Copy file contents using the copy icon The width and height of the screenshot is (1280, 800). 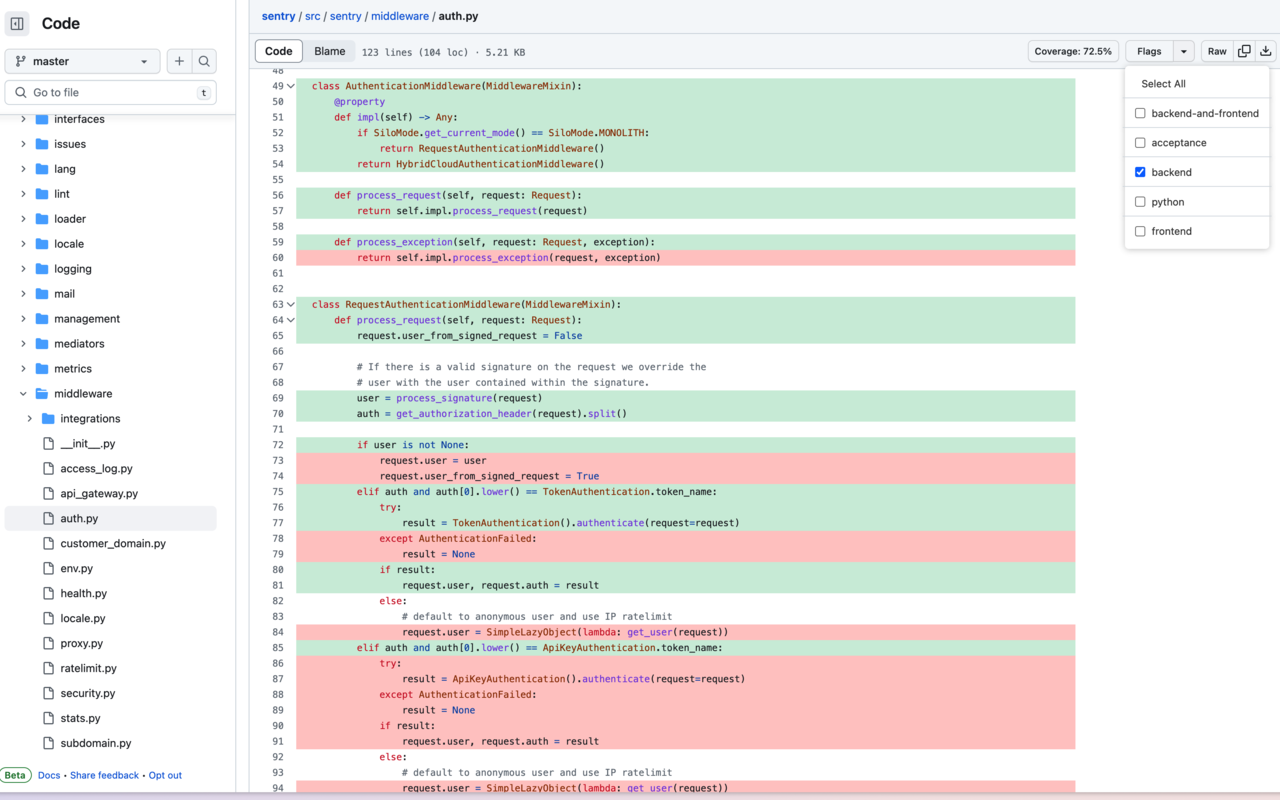[1244, 50]
